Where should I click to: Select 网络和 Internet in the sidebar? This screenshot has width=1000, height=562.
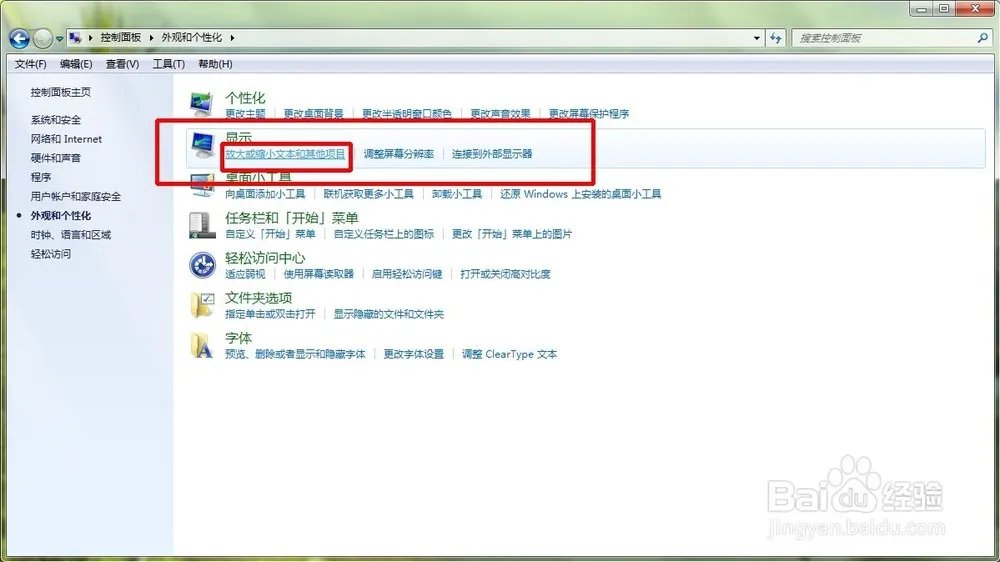[x=66, y=139]
